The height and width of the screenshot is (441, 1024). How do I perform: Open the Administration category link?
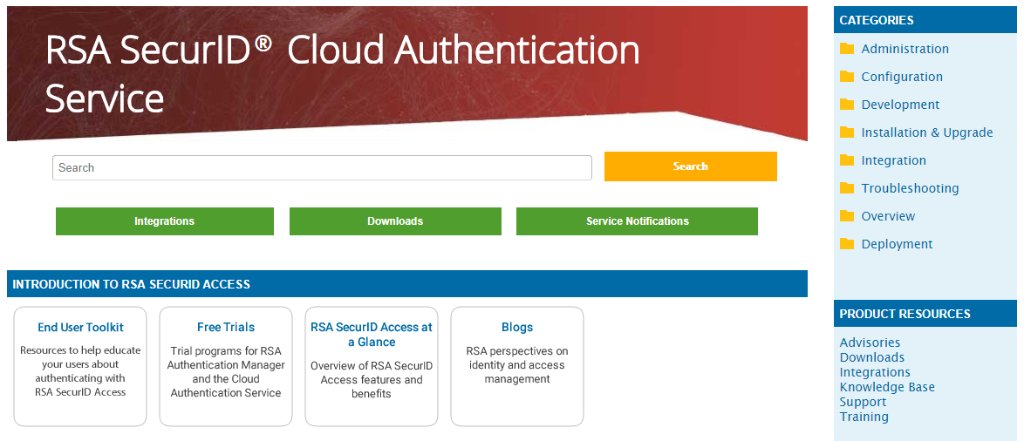coord(904,49)
